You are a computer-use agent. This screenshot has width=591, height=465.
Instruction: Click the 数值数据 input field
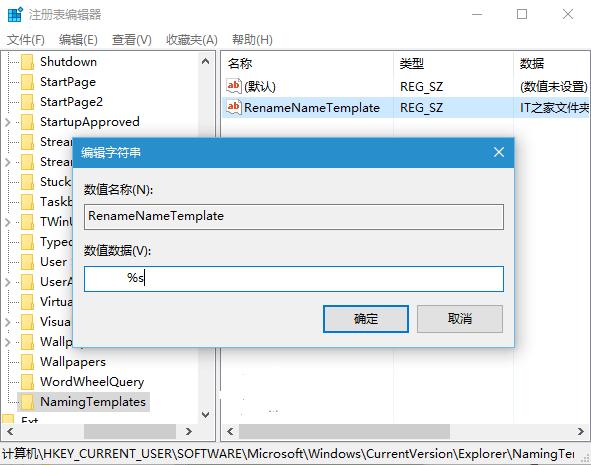294,279
